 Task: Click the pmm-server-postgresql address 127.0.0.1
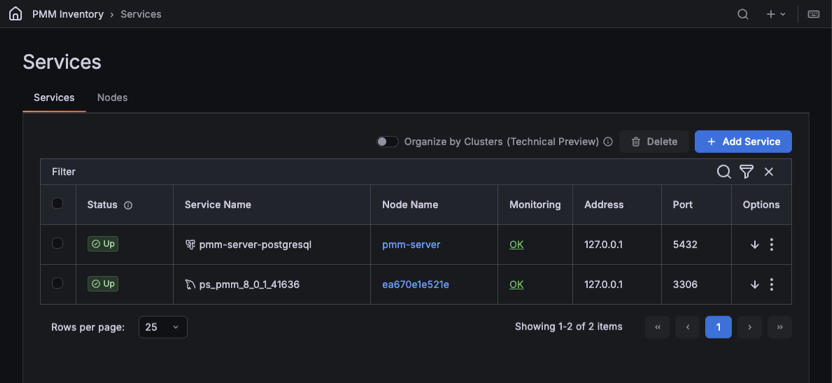click(603, 245)
